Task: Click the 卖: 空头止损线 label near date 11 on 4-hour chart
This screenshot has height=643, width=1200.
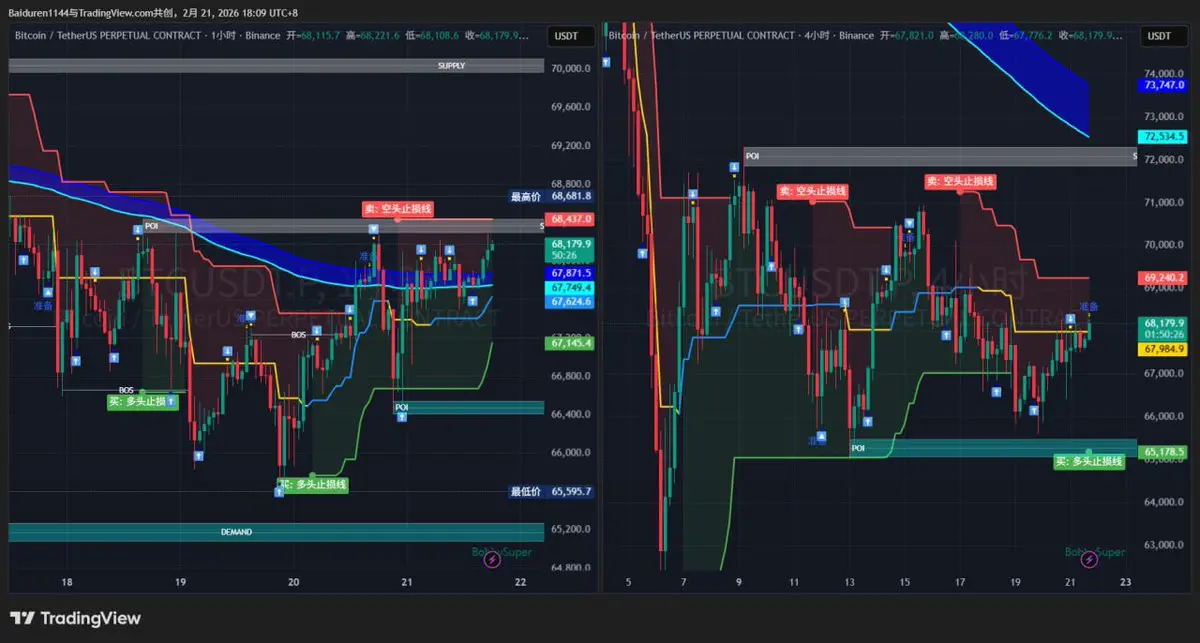Action: pyautogui.click(x=814, y=191)
